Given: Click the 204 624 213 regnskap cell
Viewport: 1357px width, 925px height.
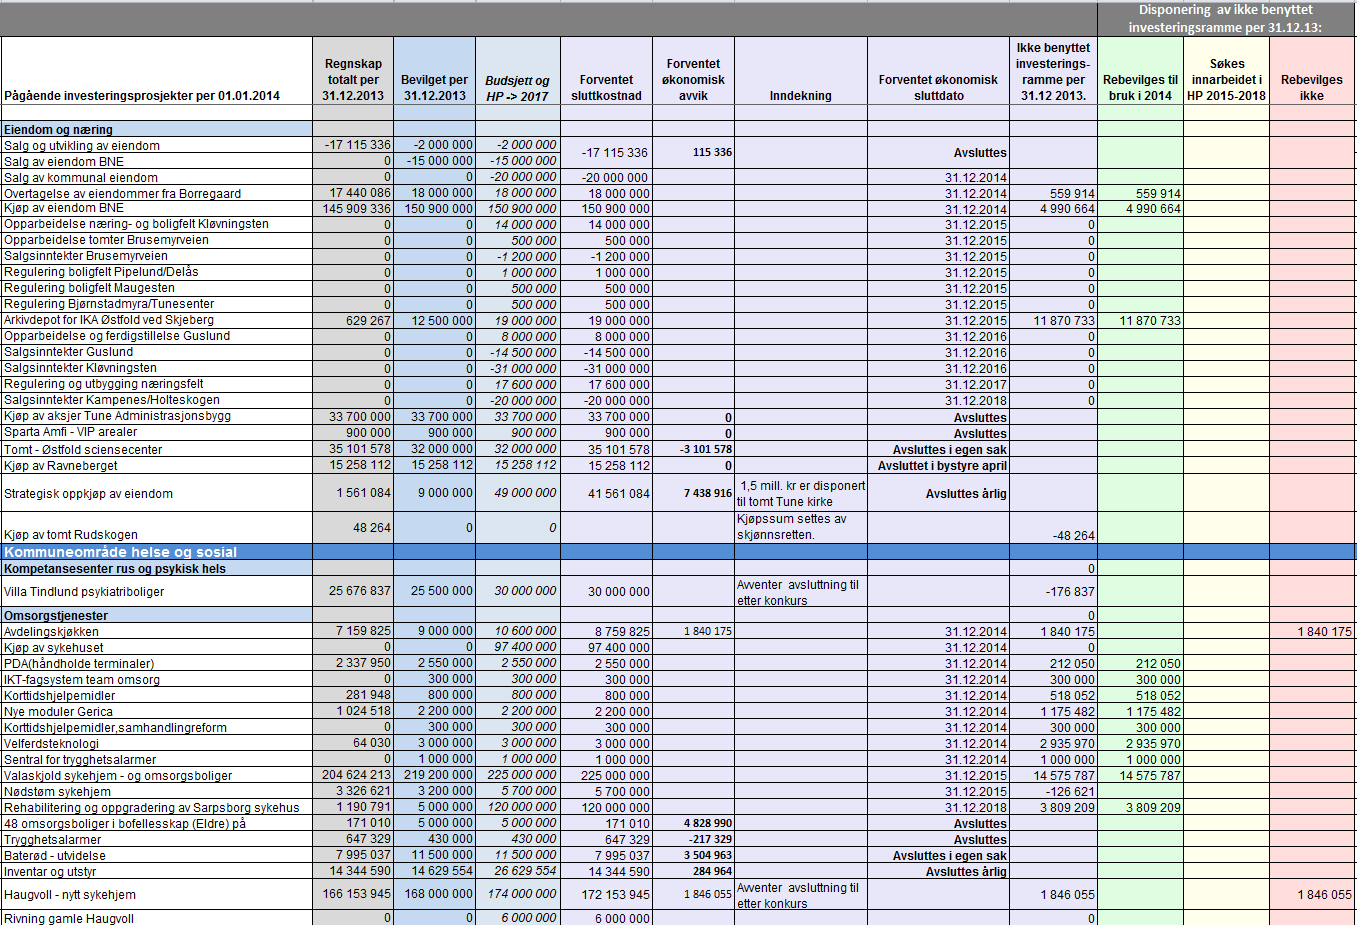Looking at the screenshot, I should click(356, 775).
